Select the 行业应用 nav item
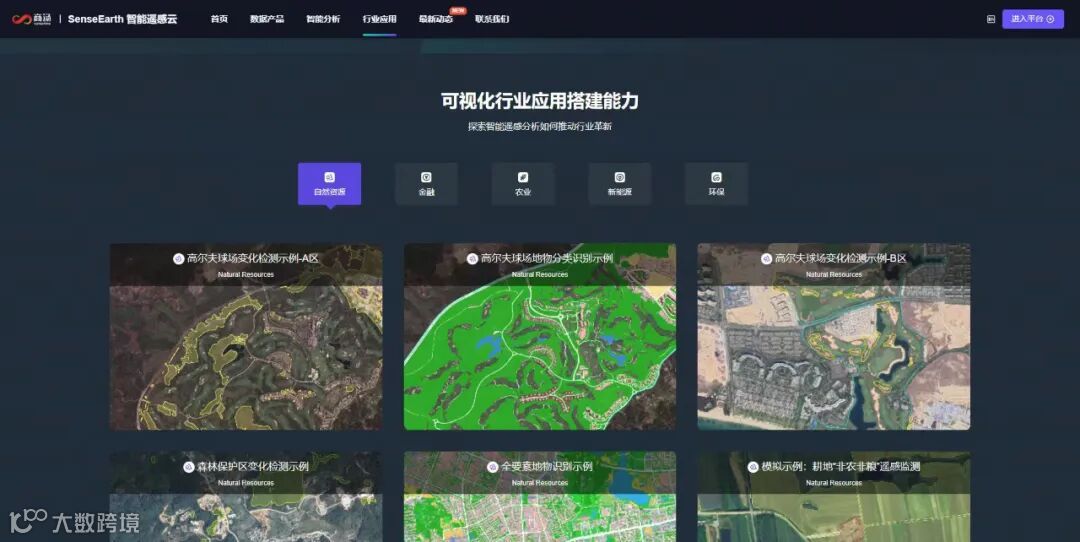 380,19
